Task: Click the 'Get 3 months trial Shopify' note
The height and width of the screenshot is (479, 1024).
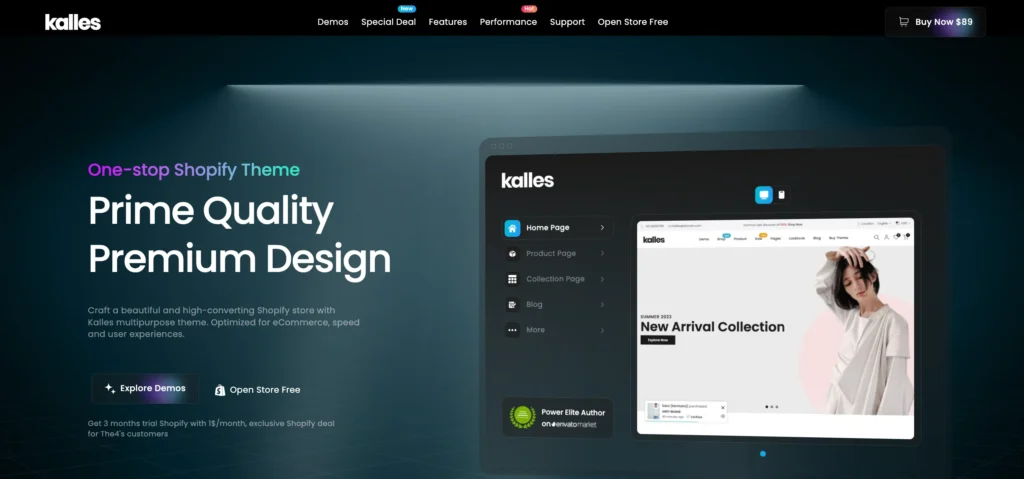Action: coord(211,428)
